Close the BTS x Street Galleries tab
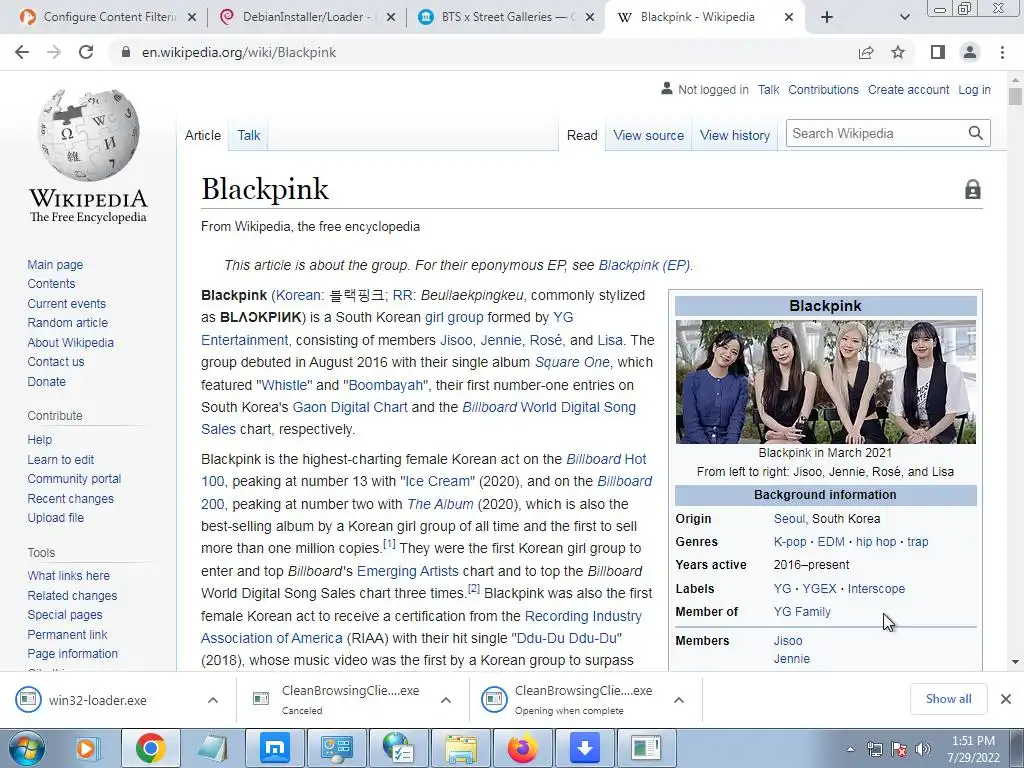1024x768 pixels. click(590, 17)
